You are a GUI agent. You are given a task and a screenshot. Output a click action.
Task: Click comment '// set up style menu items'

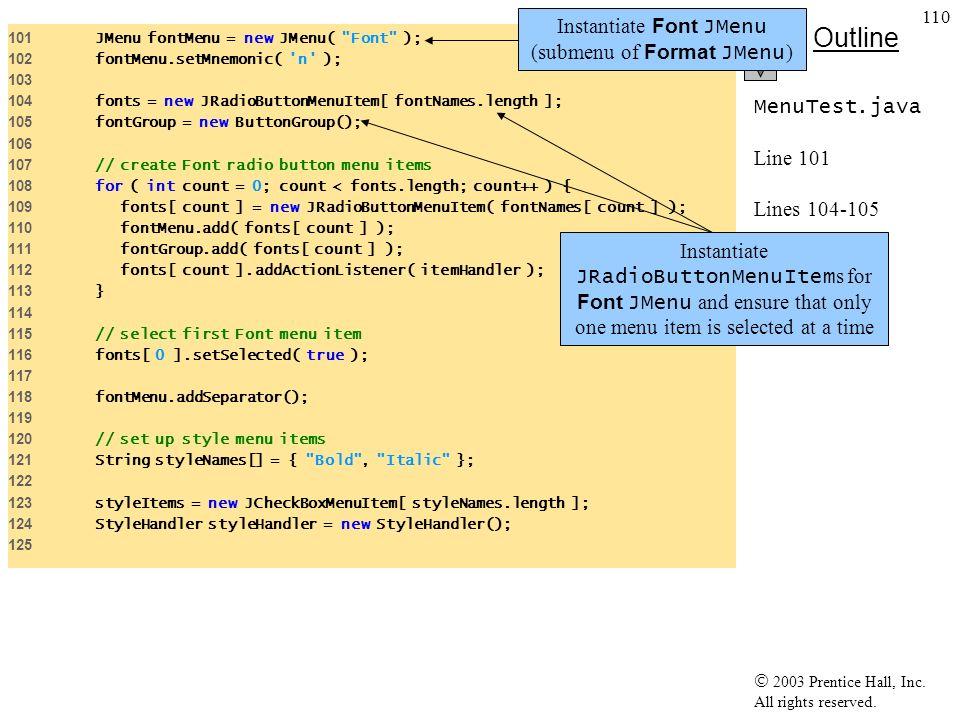210,439
